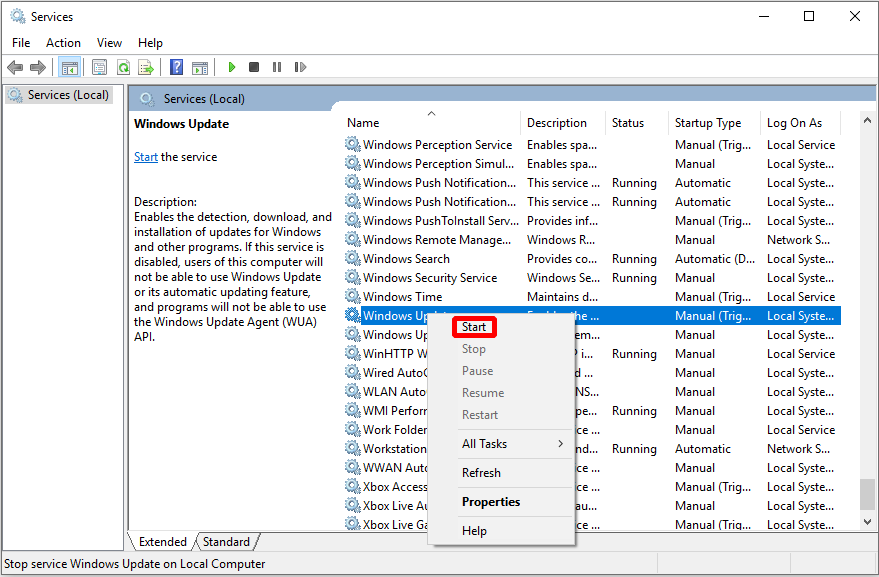Viewport: 879px width, 577px height.
Task: Select the Windows Perception Service row
Action: 591,145
